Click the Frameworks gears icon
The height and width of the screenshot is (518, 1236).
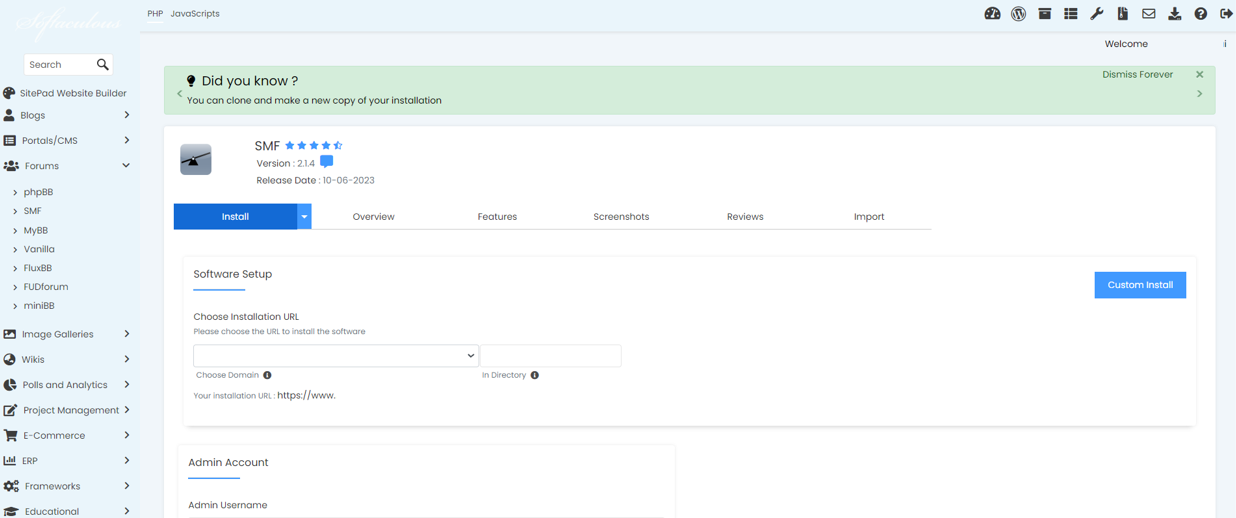pyautogui.click(x=11, y=486)
